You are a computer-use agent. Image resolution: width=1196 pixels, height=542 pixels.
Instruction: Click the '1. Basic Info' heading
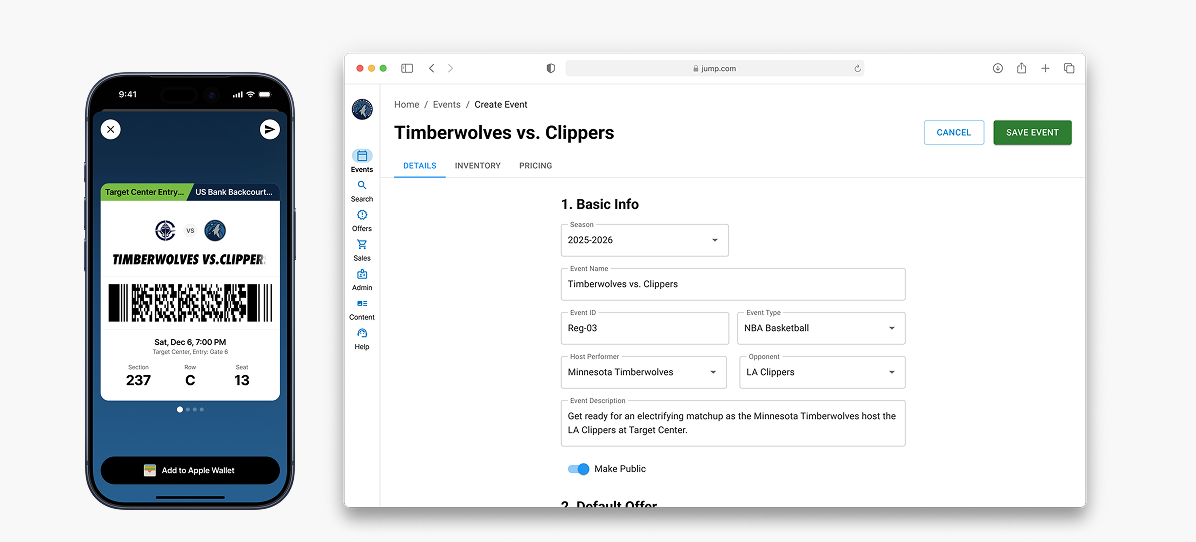point(600,204)
